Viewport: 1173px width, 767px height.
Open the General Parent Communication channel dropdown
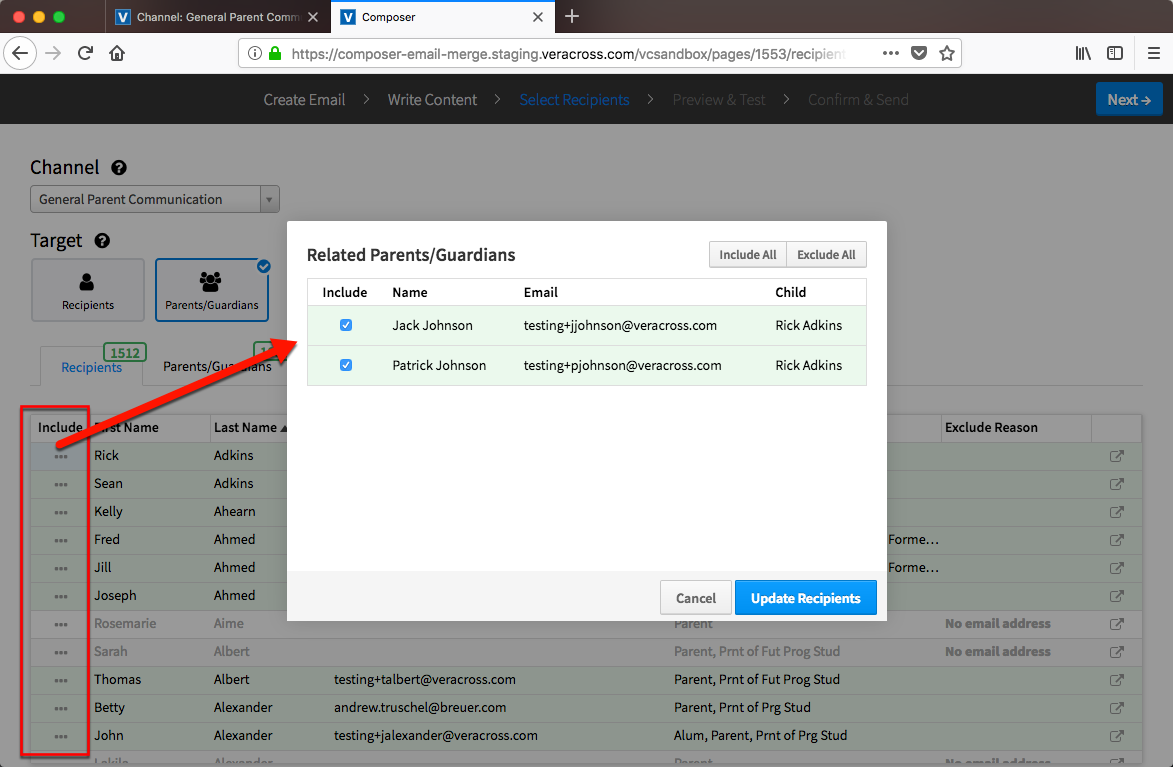[x=268, y=199]
